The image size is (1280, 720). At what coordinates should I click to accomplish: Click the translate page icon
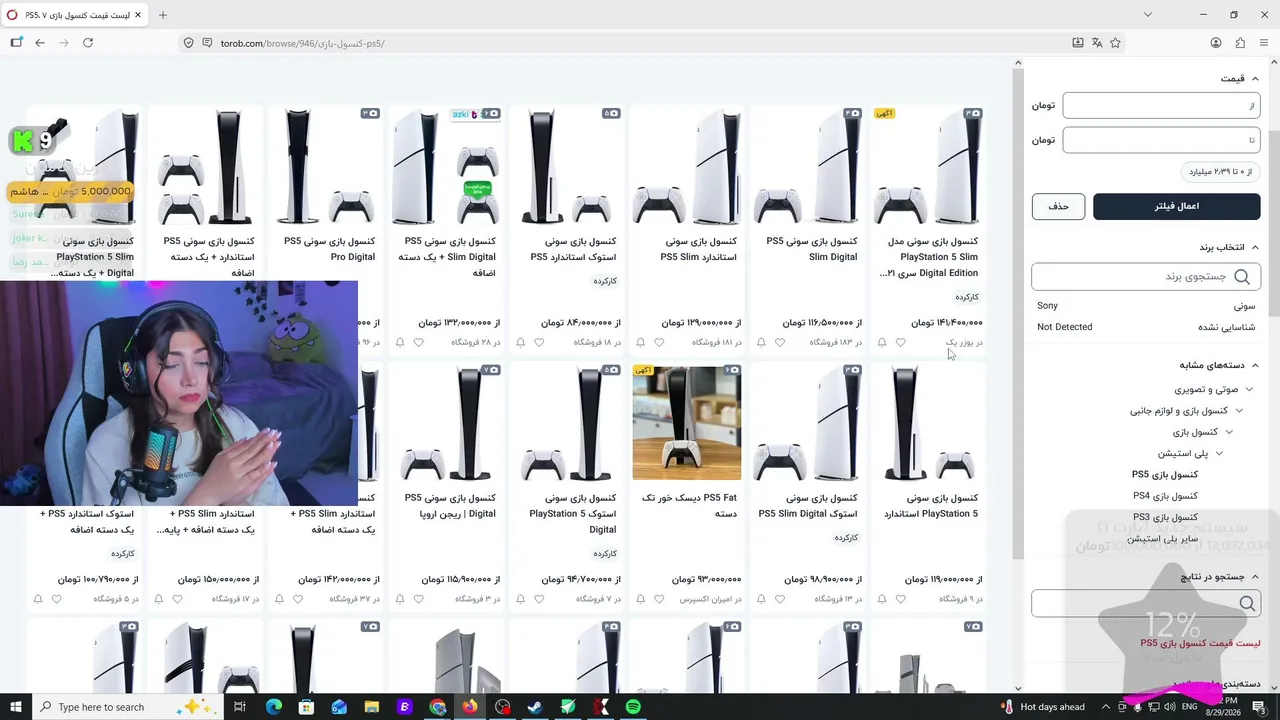pos(1097,43)
